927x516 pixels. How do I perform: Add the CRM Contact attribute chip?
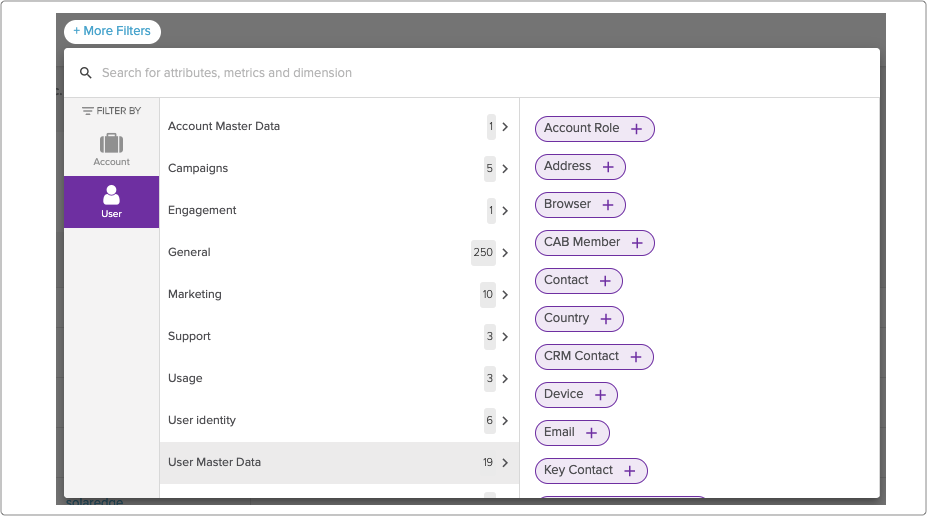pos(594,357)
